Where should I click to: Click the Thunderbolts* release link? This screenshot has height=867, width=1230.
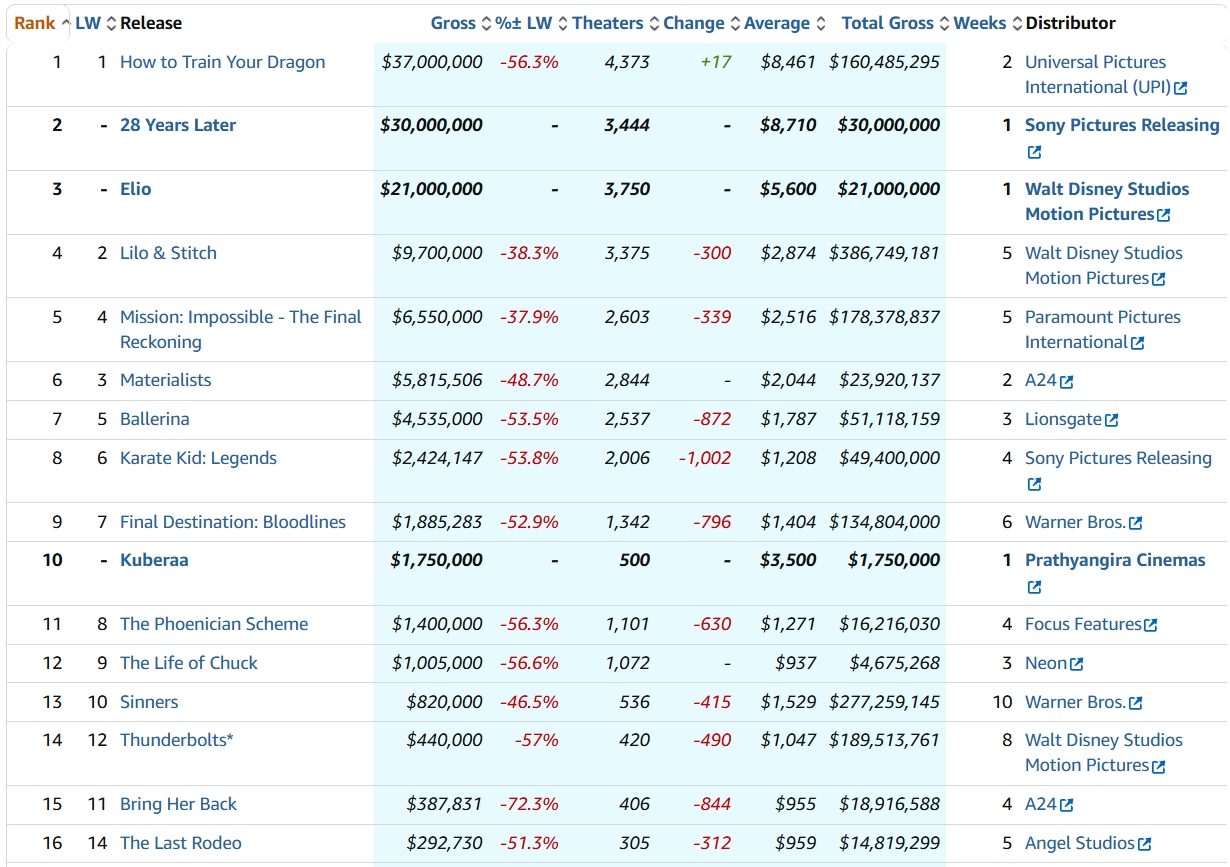[x=177, y=740]
